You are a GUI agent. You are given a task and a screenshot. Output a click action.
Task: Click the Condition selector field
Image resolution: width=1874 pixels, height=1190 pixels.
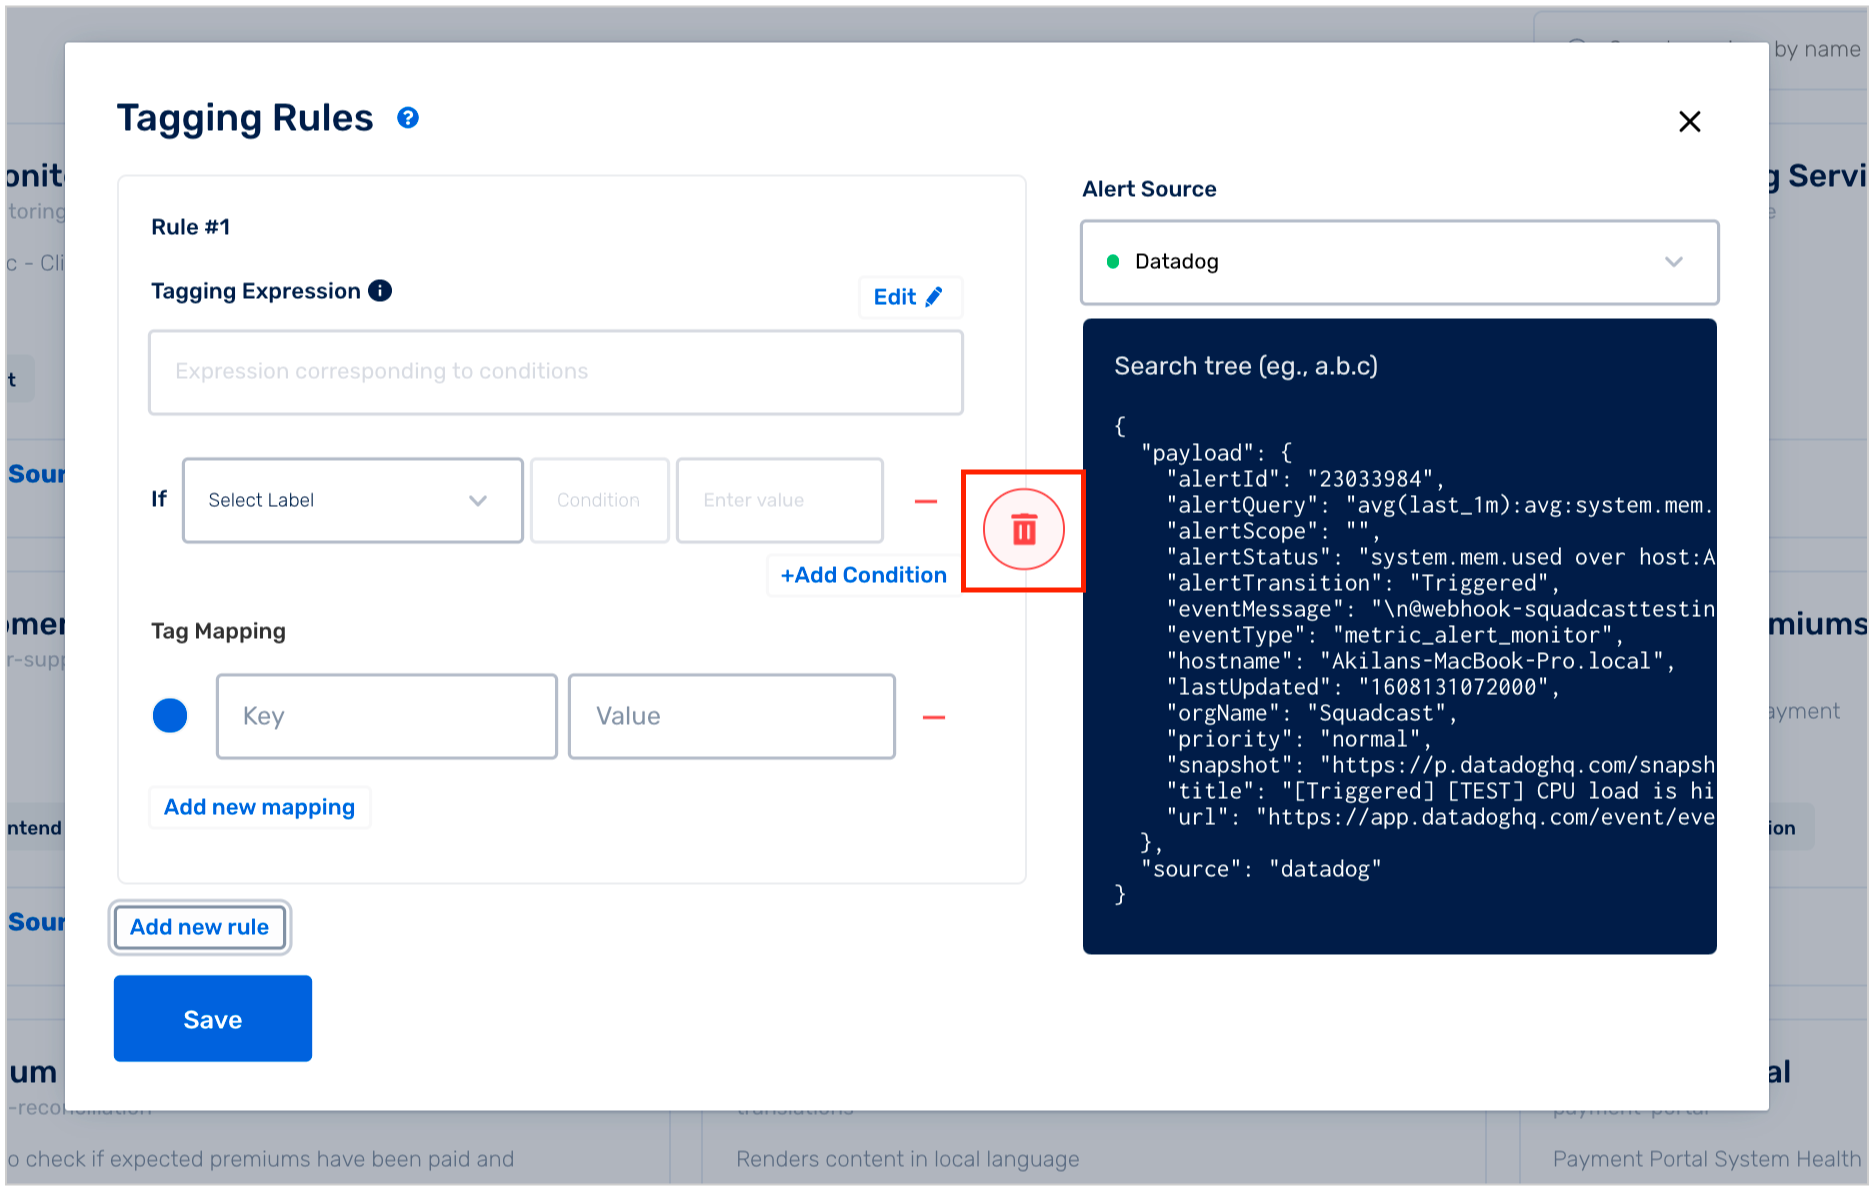pos(600,501)
